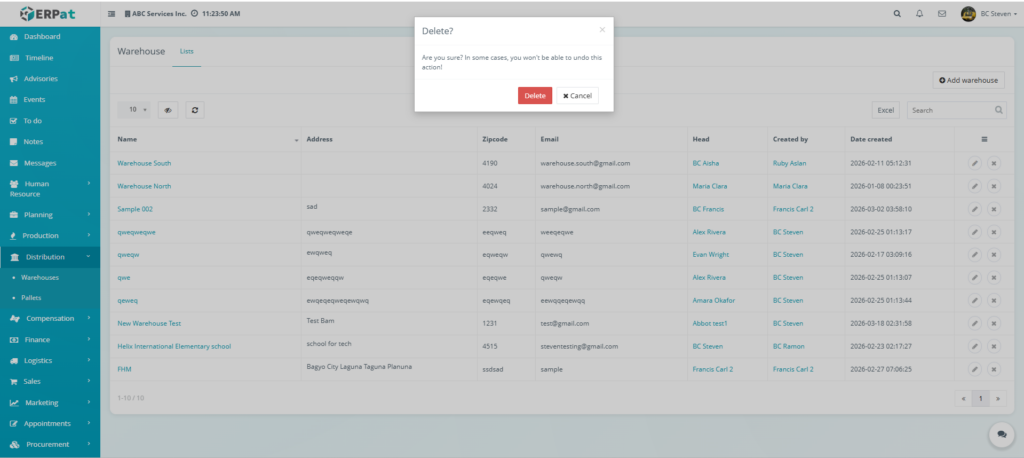
Task: Open the notifications bell icon
Action: click(x=920, y=14)
